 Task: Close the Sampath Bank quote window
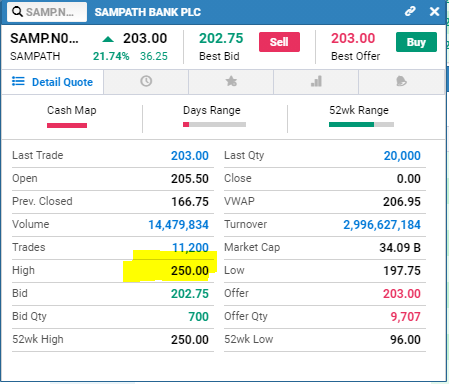click(434, 12)
